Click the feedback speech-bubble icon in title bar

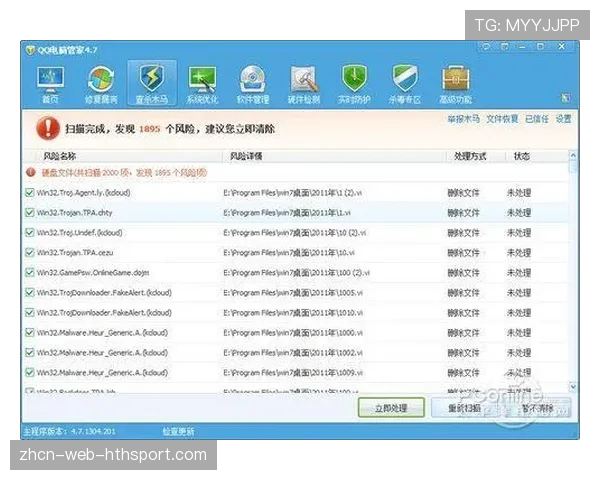coord(486,47)
